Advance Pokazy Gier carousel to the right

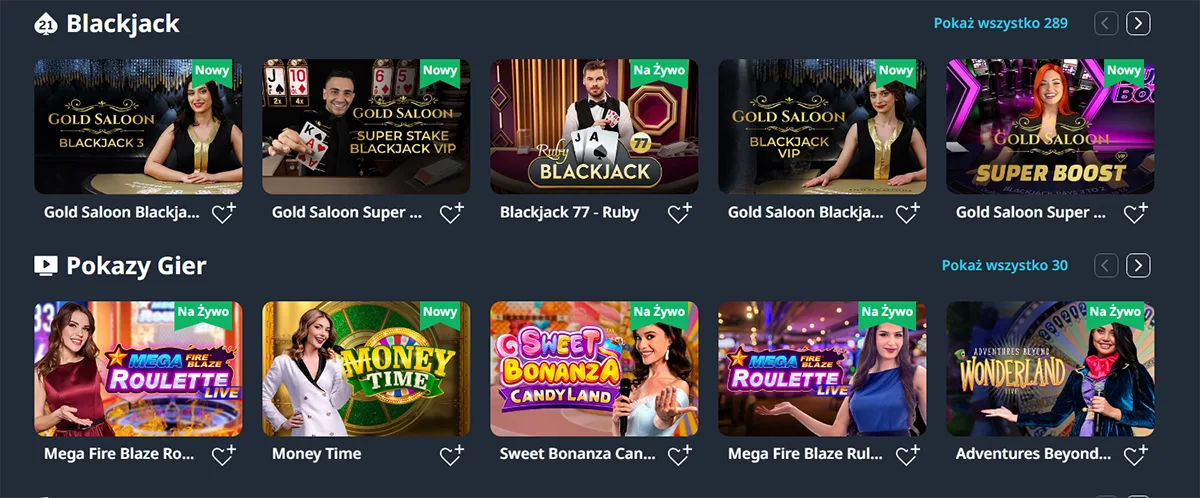1138,265
